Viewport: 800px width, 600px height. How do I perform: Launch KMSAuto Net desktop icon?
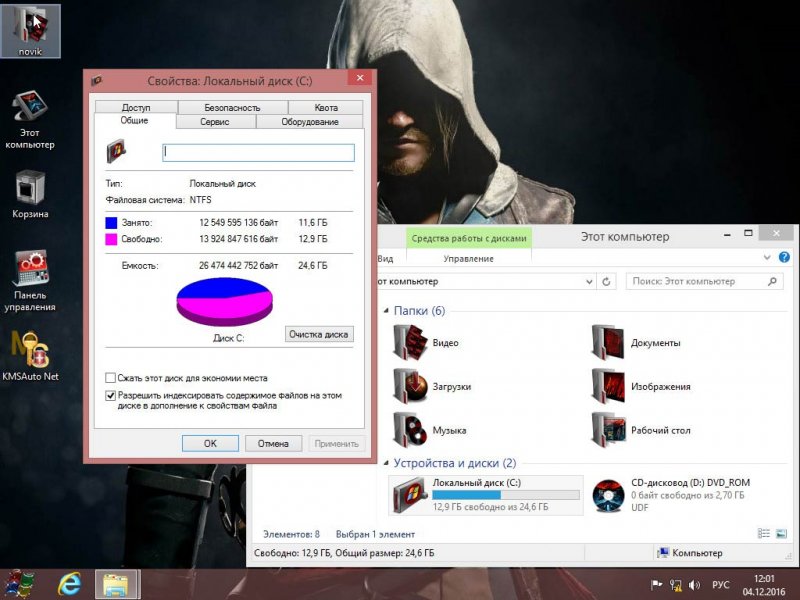[x=30, y=356]
